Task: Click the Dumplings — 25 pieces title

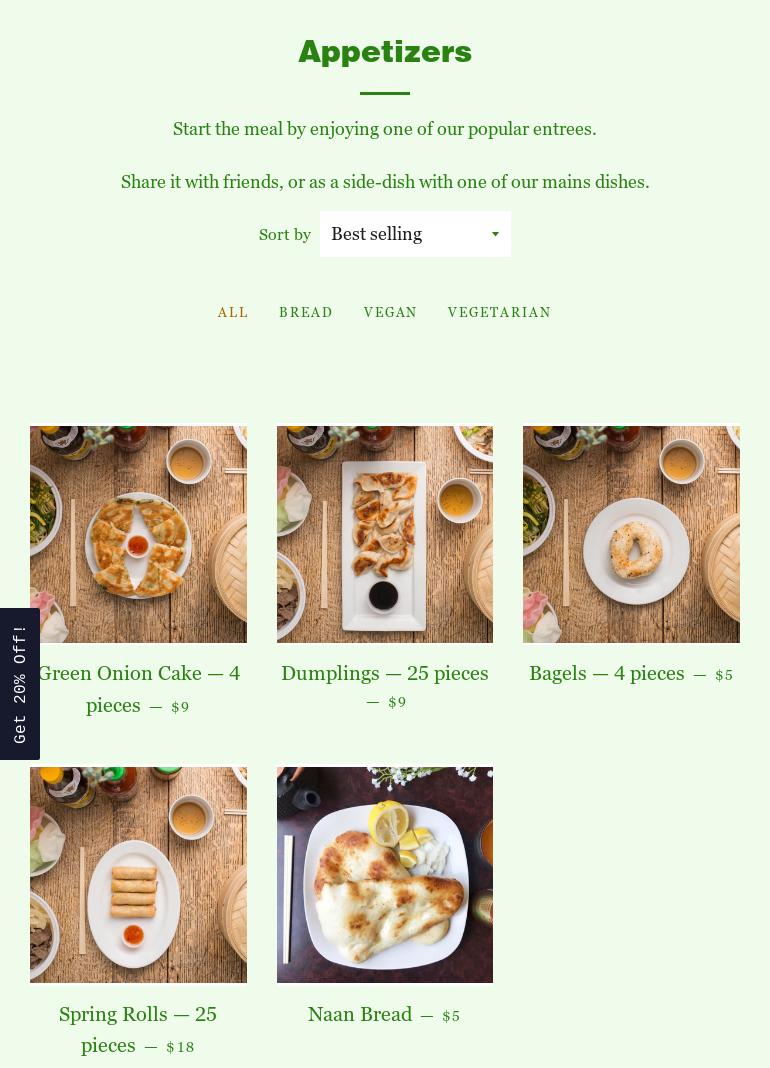Action: pyautogui.click(x=384, y=674)
